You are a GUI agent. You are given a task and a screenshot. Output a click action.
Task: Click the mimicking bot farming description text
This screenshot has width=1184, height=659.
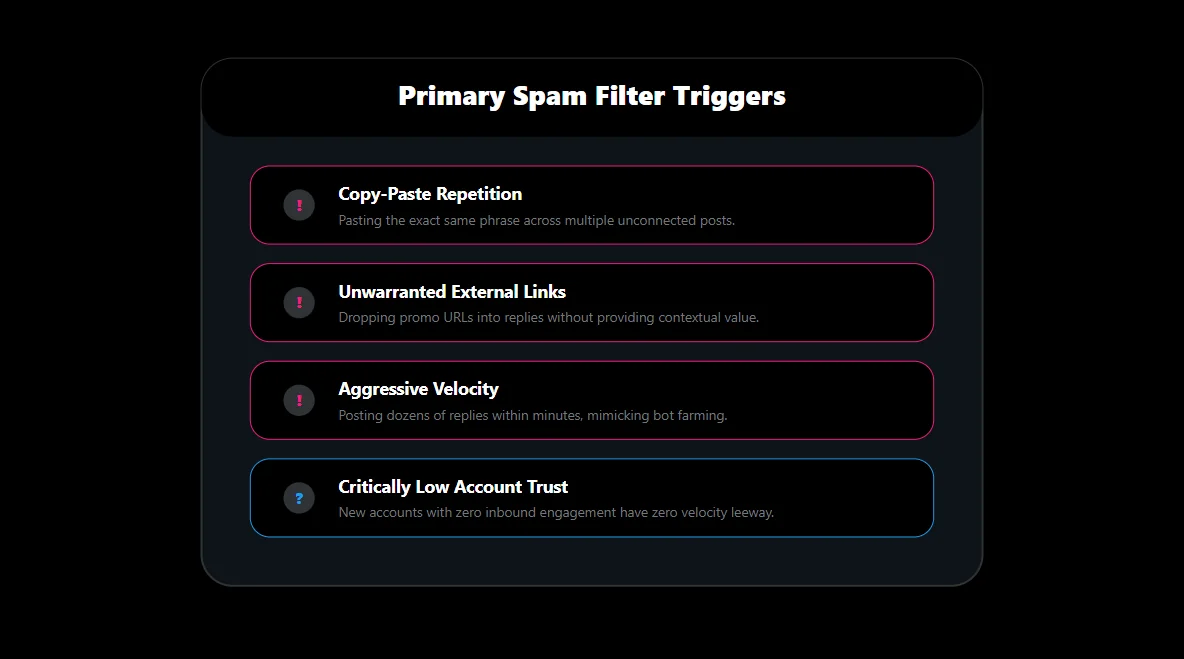tap(532, 415)
